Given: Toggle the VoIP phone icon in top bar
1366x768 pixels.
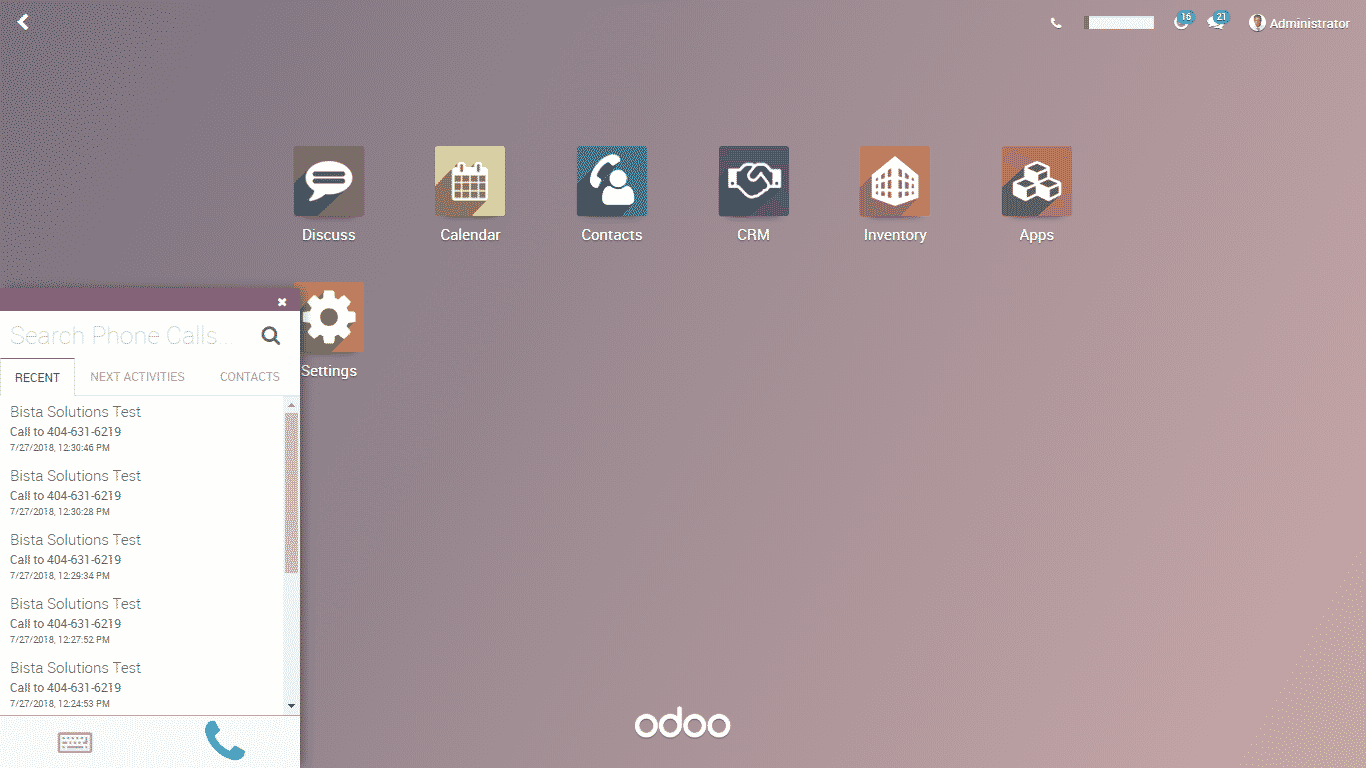Looking at the screenshot, I should pyautogui.click(x=1056, y=23).
